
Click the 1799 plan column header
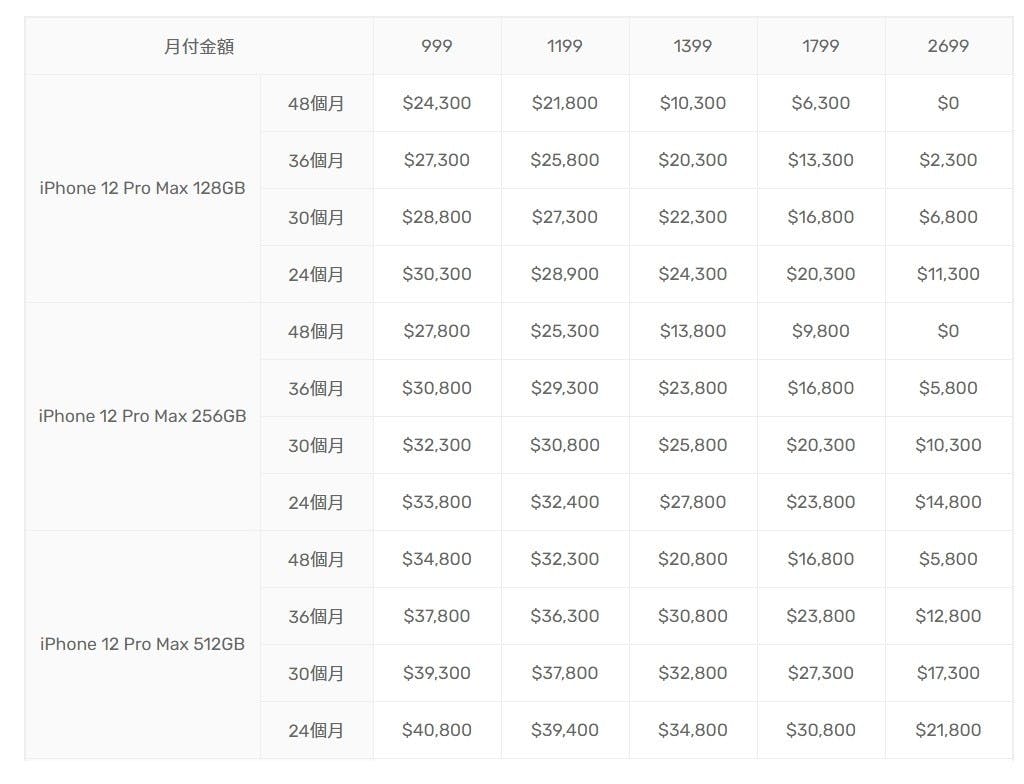821,46
